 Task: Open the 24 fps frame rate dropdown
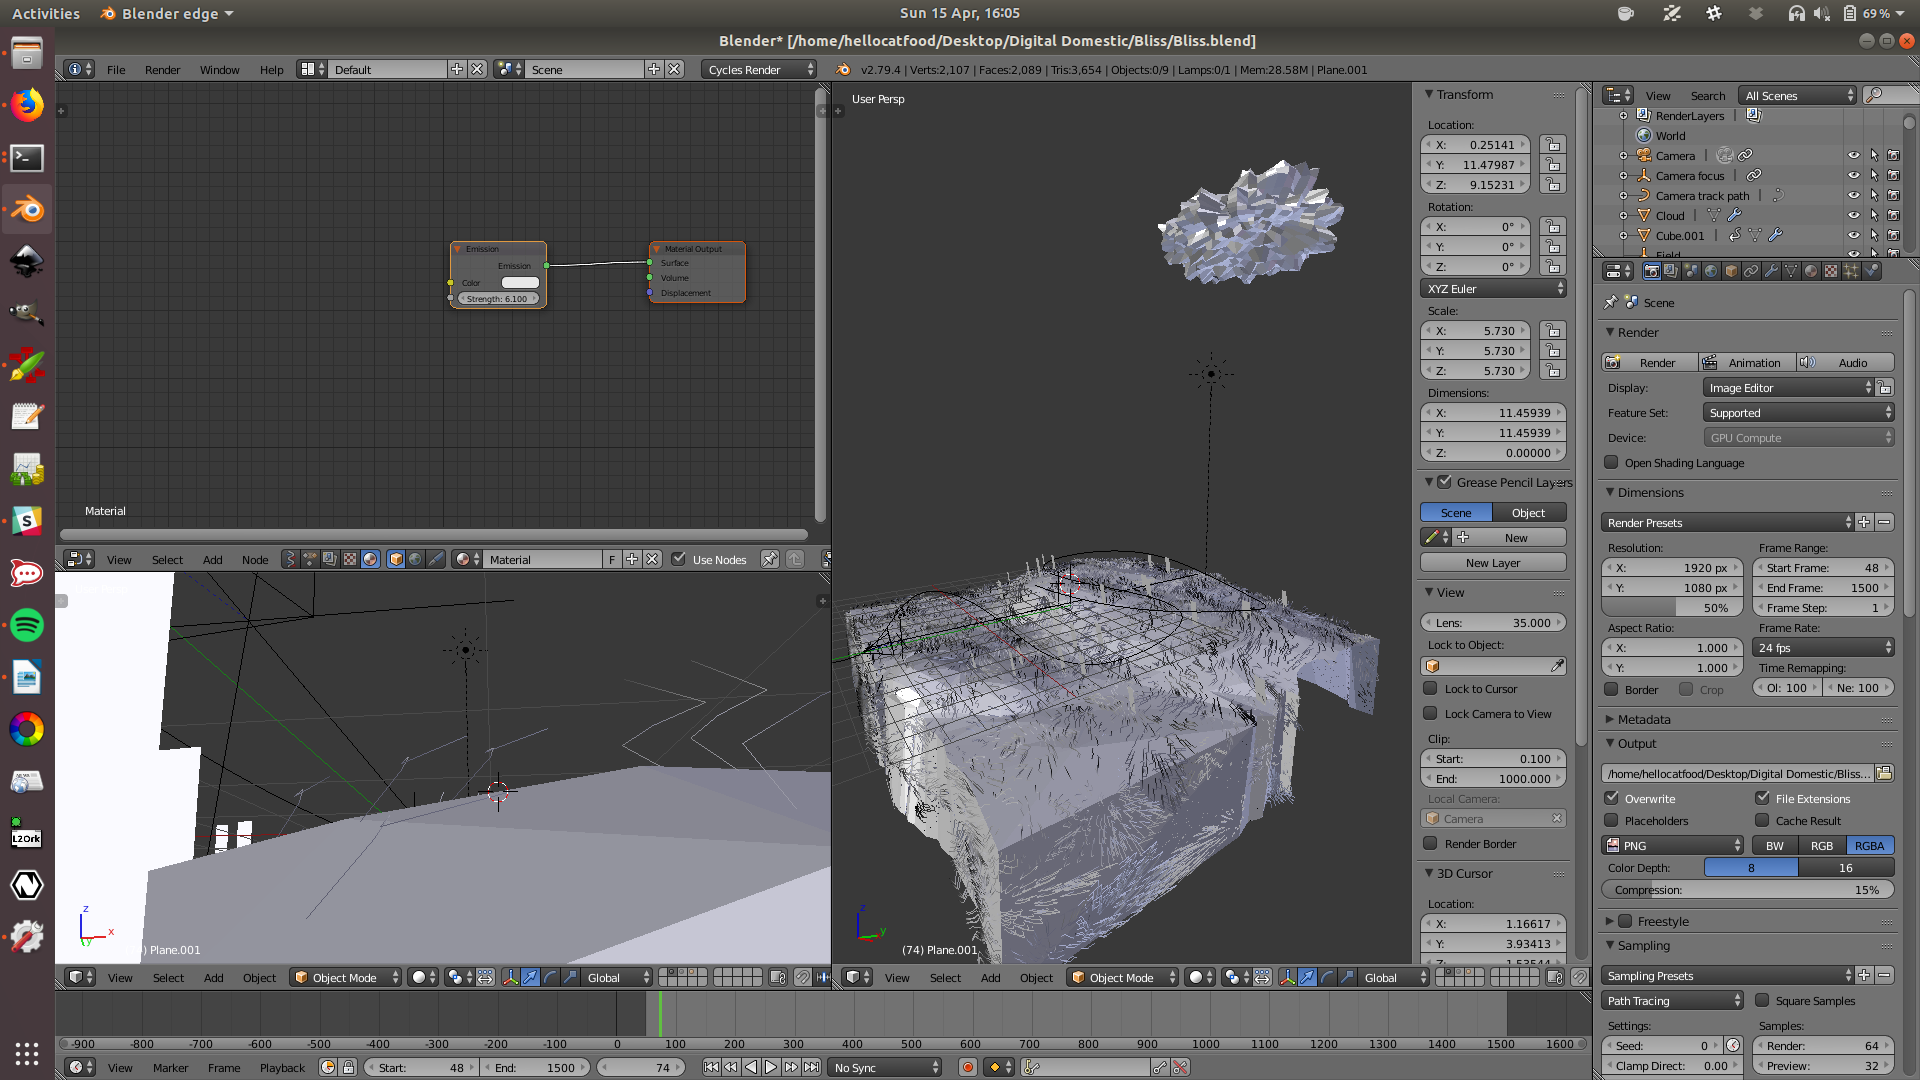(x=1823, y=647)
